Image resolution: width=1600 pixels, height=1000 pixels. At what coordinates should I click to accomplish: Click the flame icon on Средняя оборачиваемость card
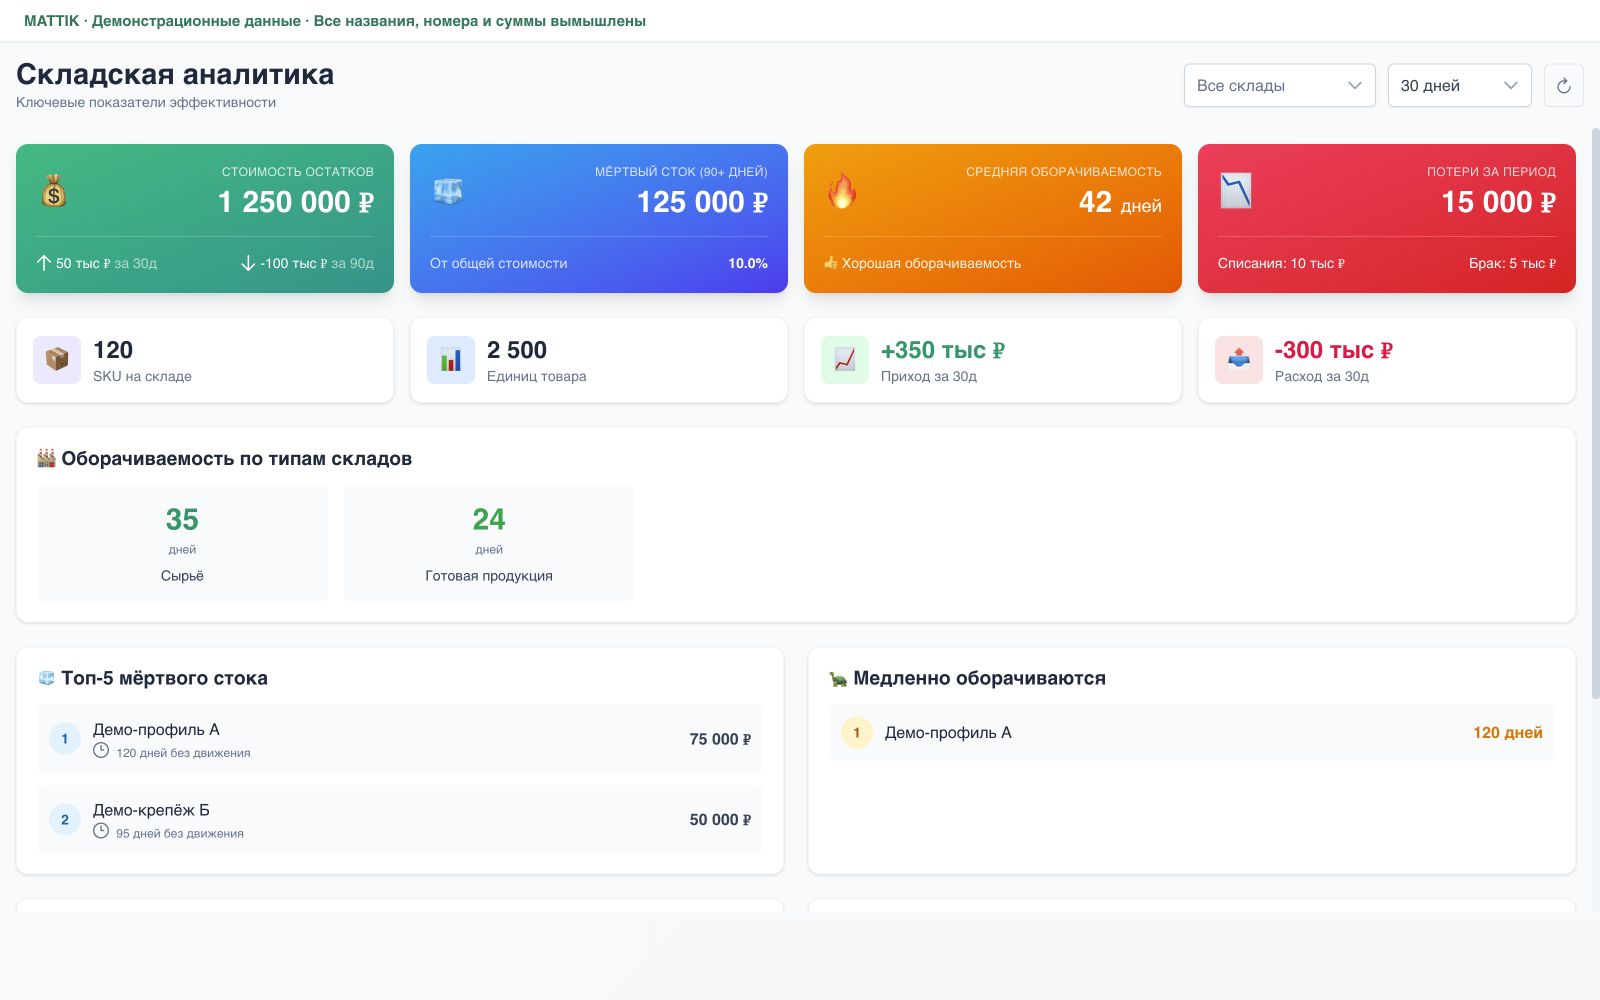pyautogui.click(x=842, y=190)
